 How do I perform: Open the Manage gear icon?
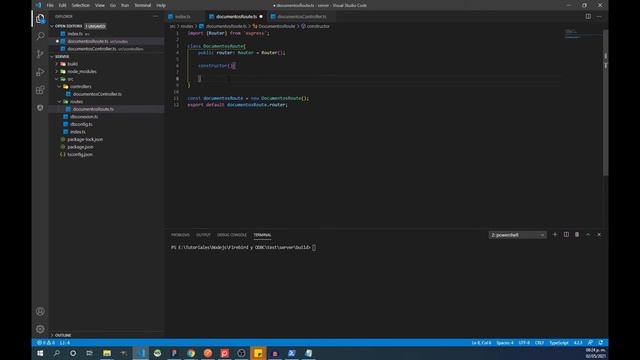click(40, 329)
